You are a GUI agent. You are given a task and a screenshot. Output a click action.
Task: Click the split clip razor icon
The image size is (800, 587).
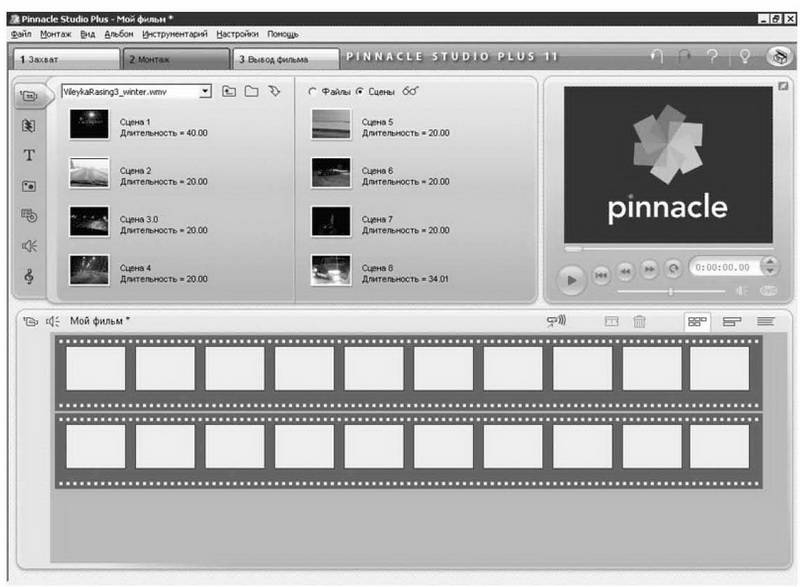[x=611, y=321]
